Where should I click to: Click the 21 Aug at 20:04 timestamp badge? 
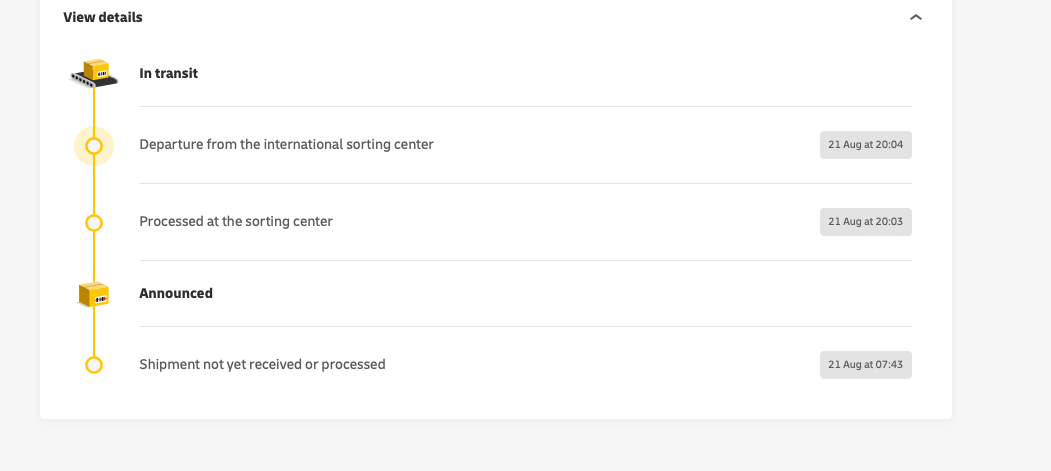[x=865, y=145]
